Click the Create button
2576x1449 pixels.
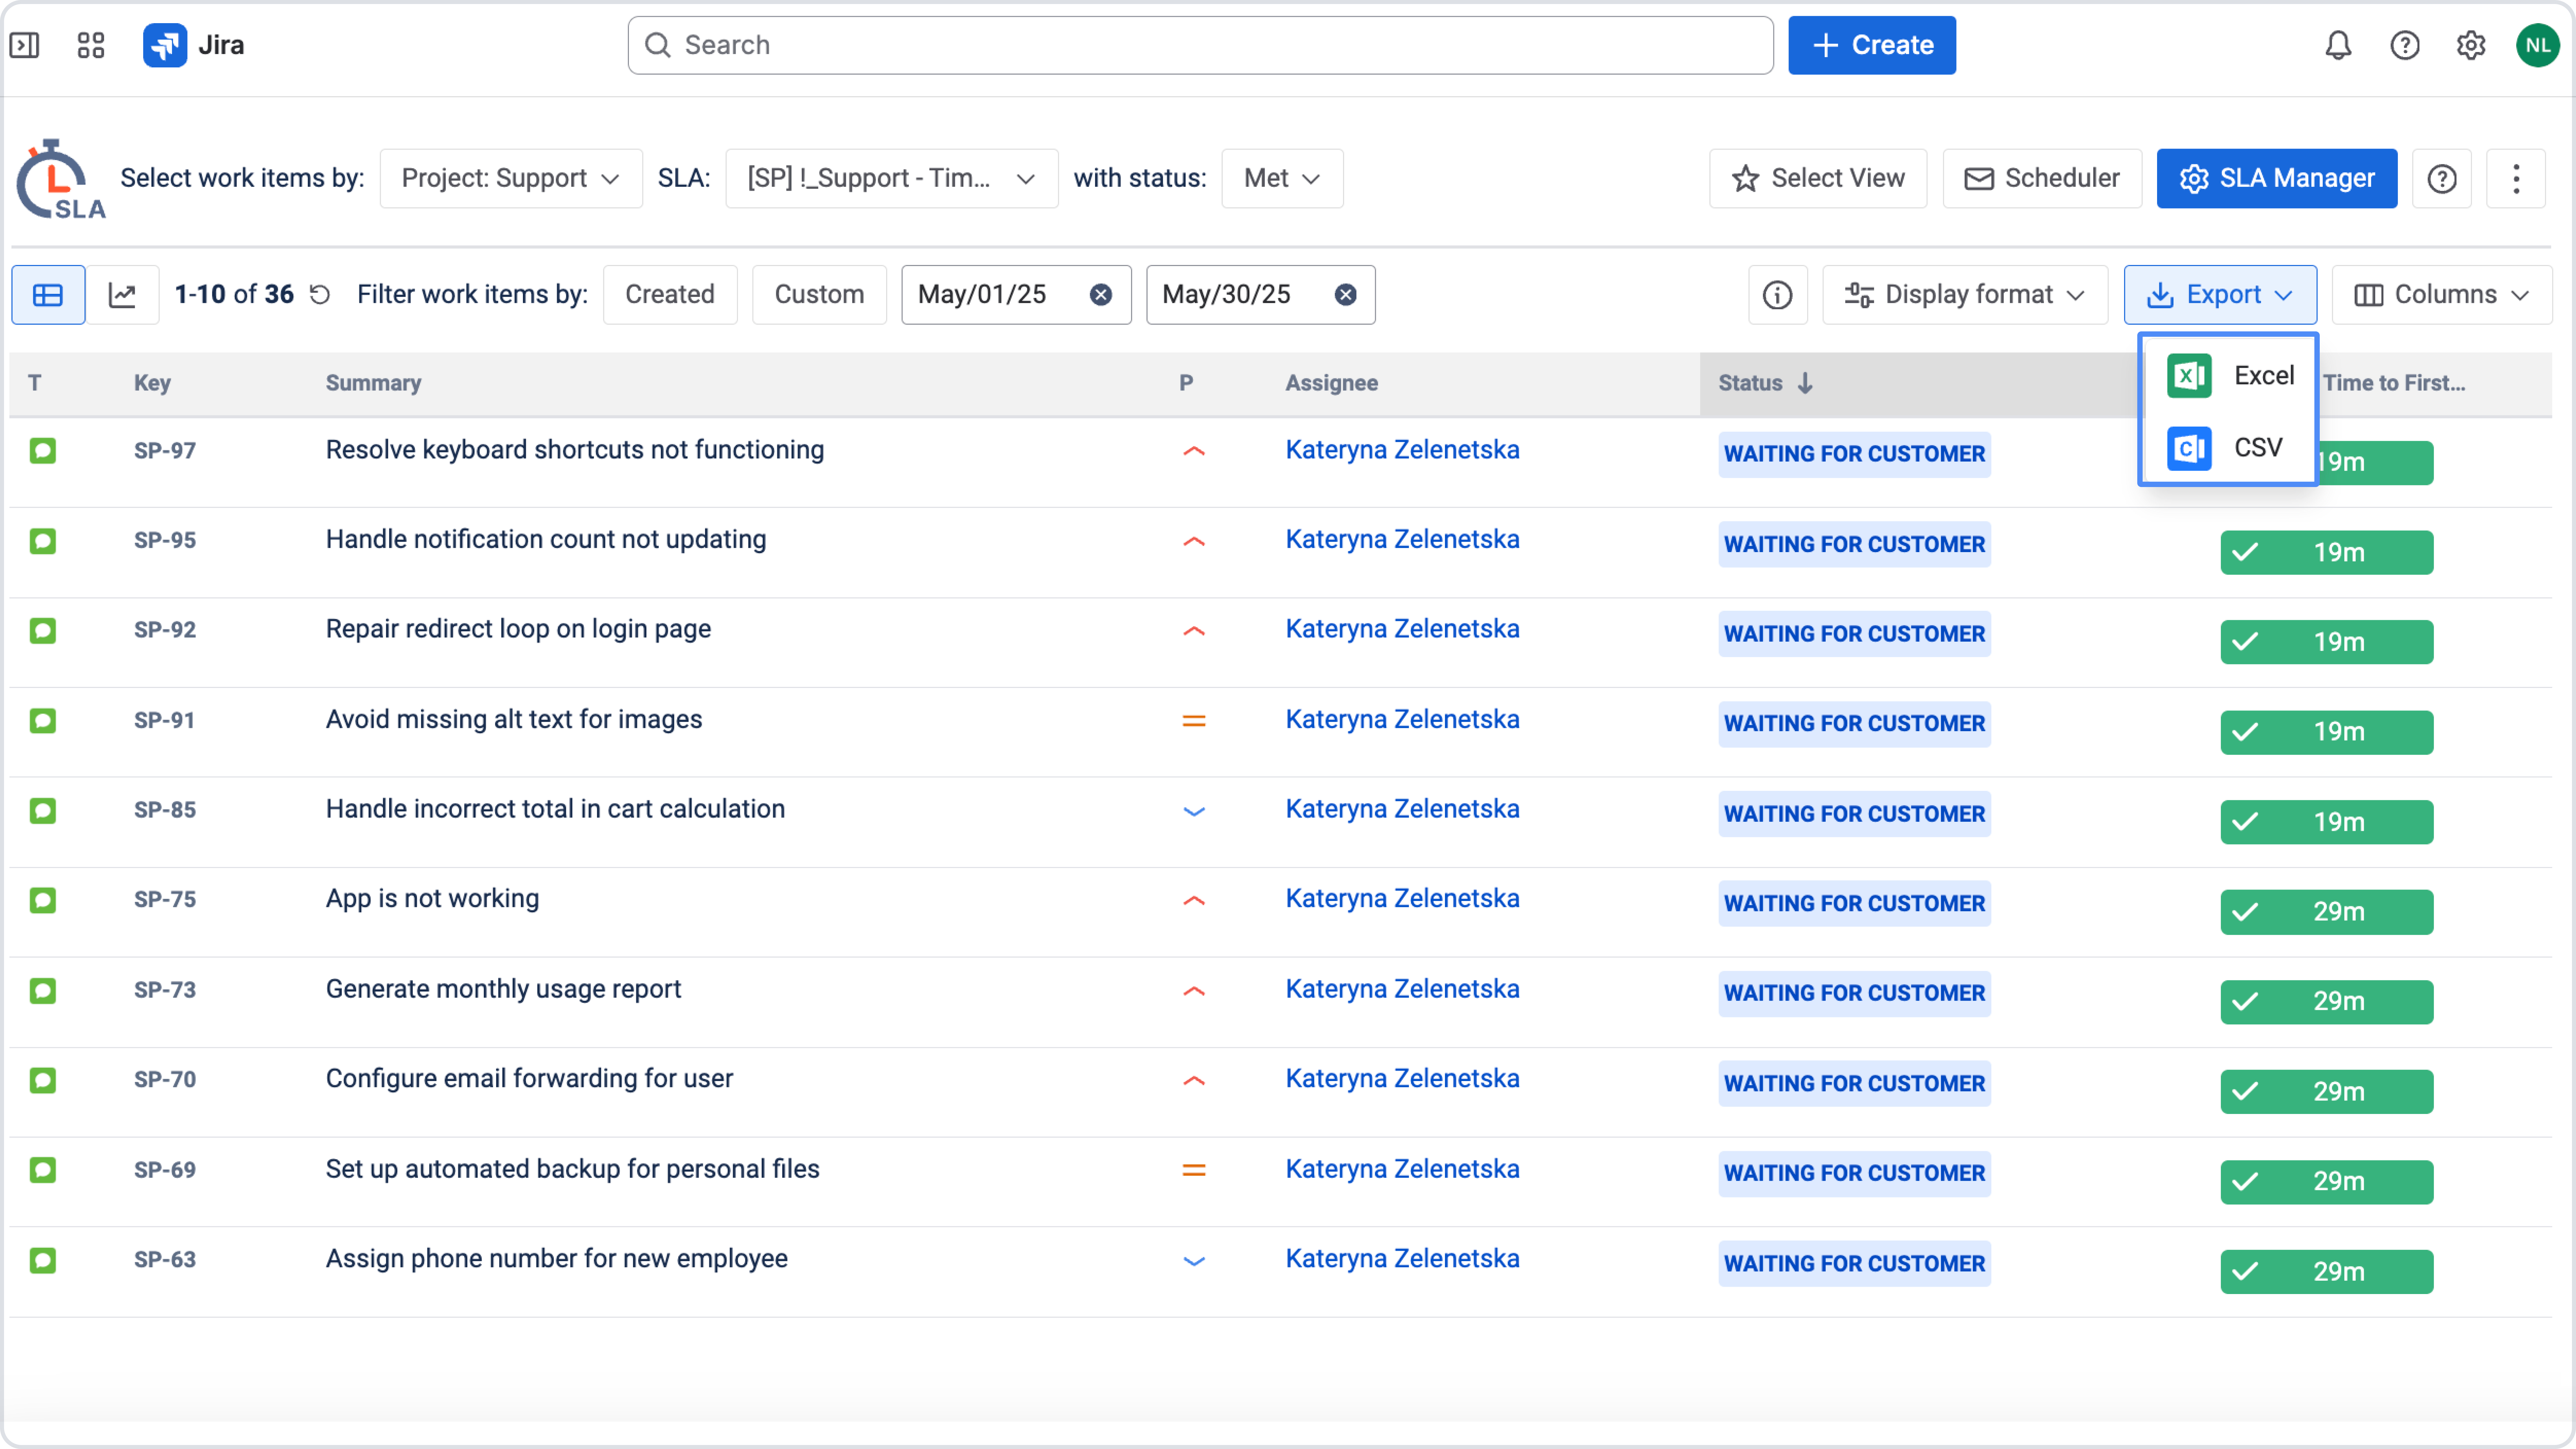tap(1872, 45)
